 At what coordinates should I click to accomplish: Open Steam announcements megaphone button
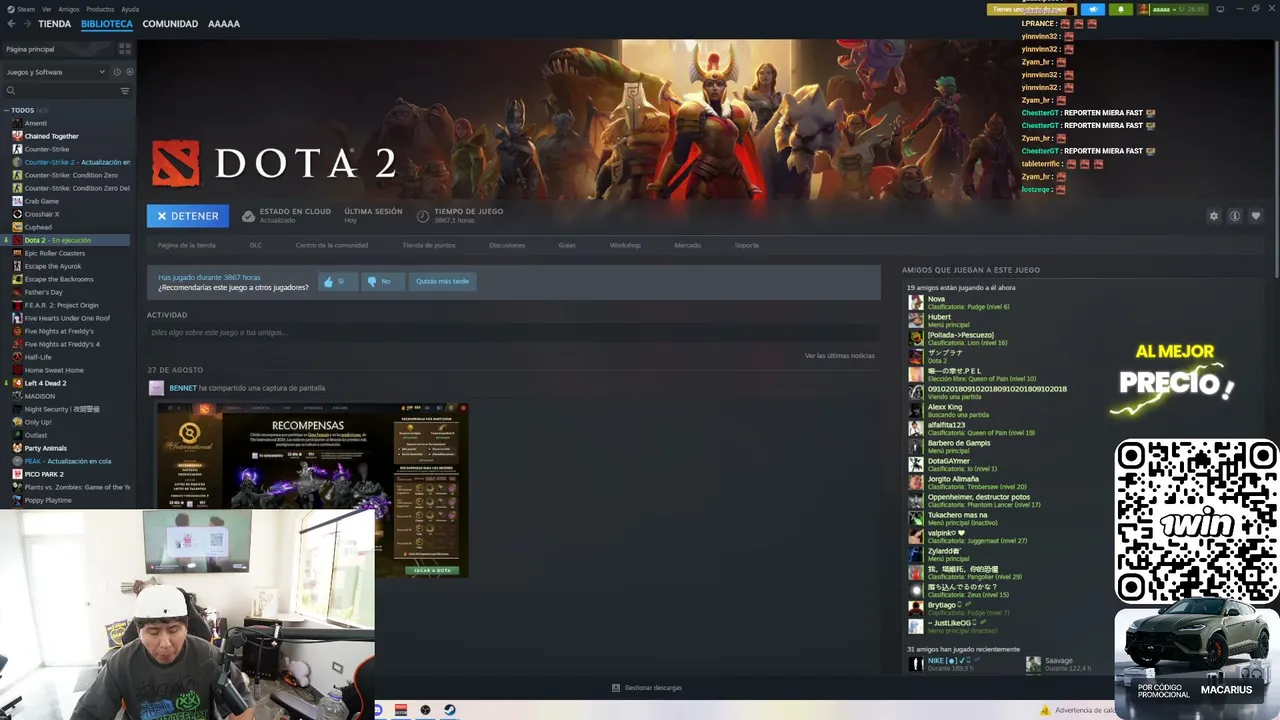coord(1094,9)
